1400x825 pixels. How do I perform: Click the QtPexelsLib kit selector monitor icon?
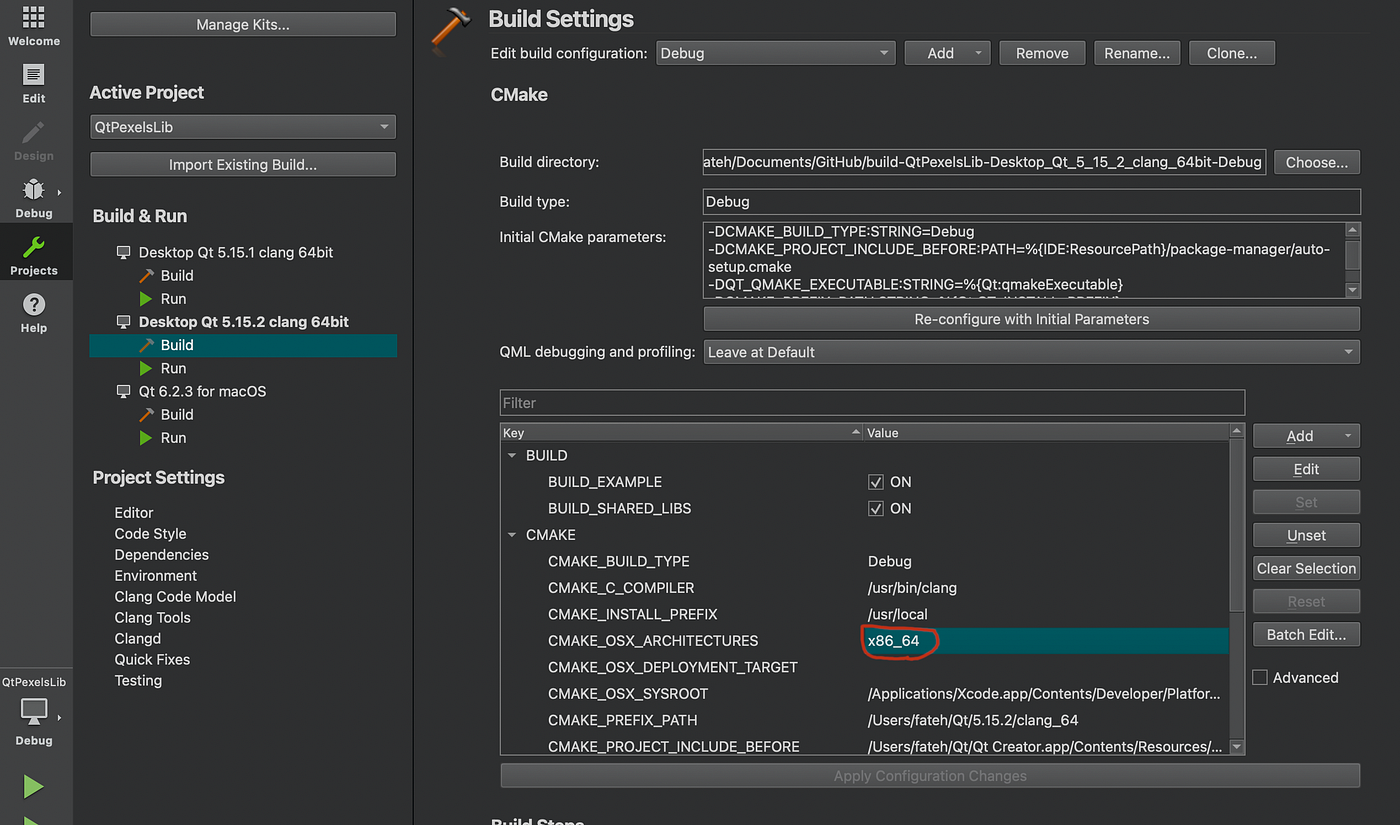33,712
